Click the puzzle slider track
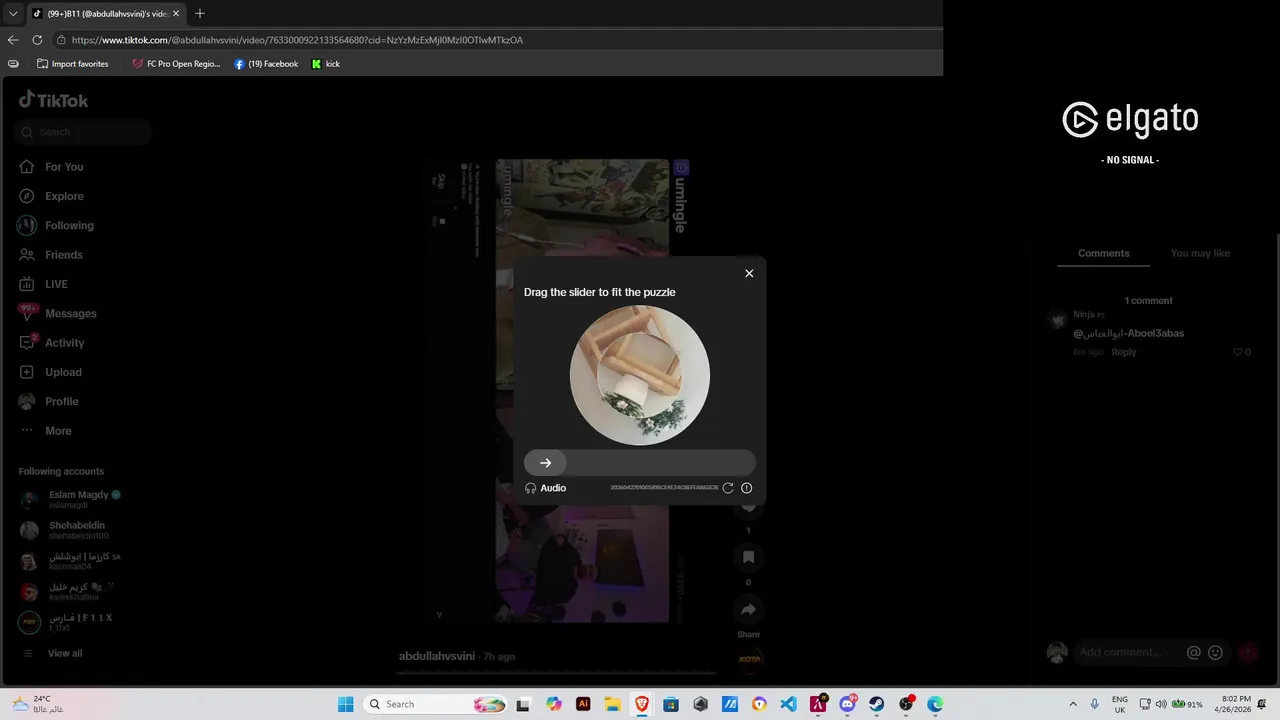The height and width of the screenshot is (720, 1280). point(640,463)
